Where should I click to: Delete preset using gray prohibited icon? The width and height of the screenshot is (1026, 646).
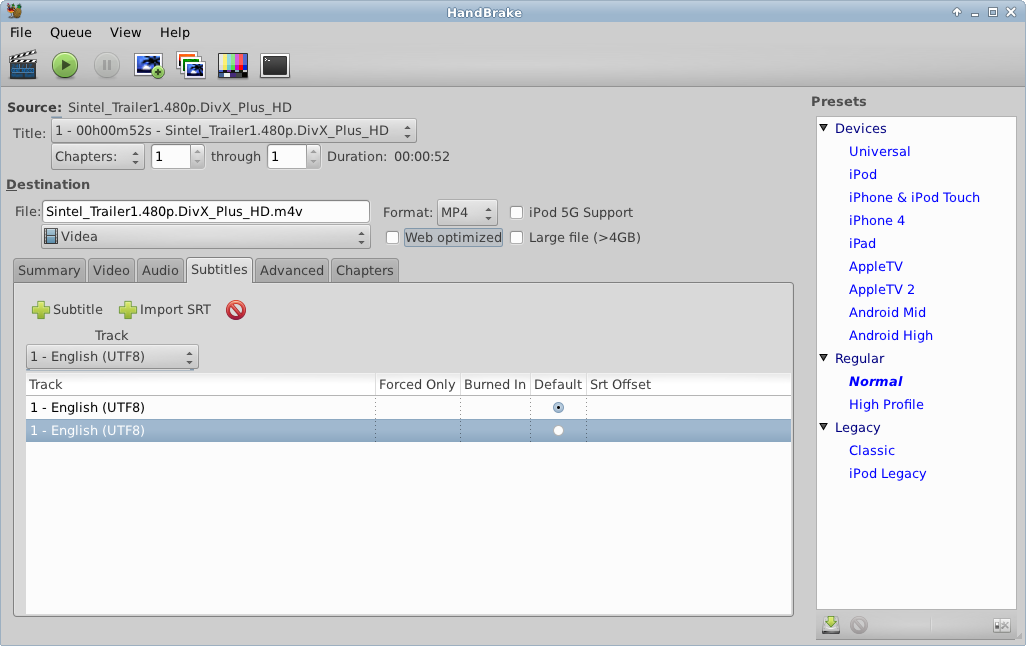(859, 625)
